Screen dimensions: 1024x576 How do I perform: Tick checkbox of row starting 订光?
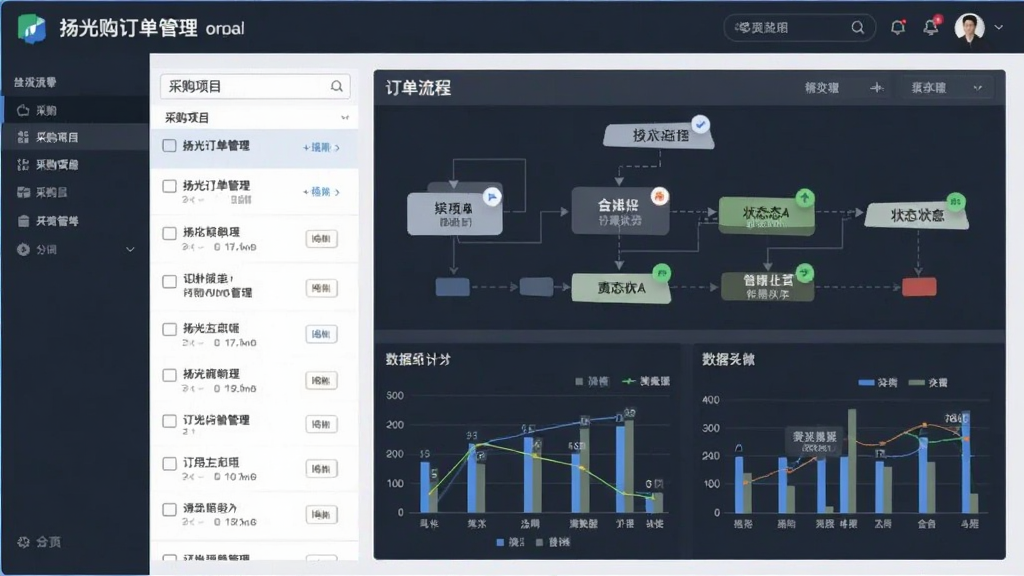(x=169, y=421)
